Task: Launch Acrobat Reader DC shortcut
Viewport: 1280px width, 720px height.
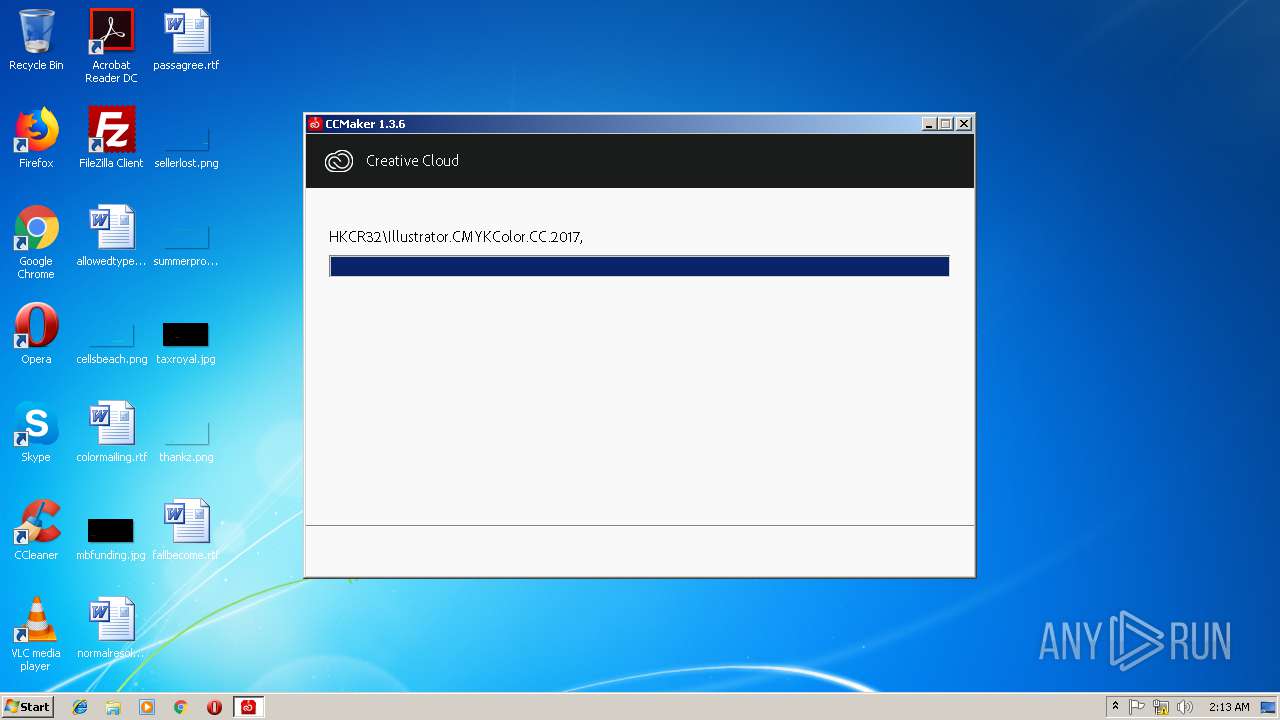Action: [111, 45]
